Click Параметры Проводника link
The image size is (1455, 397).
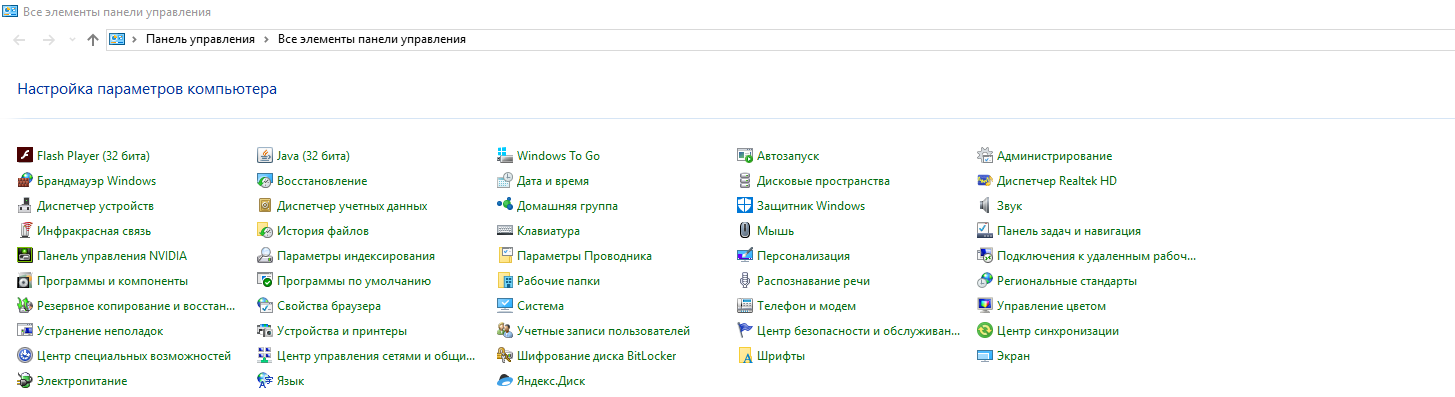[585, 256]
